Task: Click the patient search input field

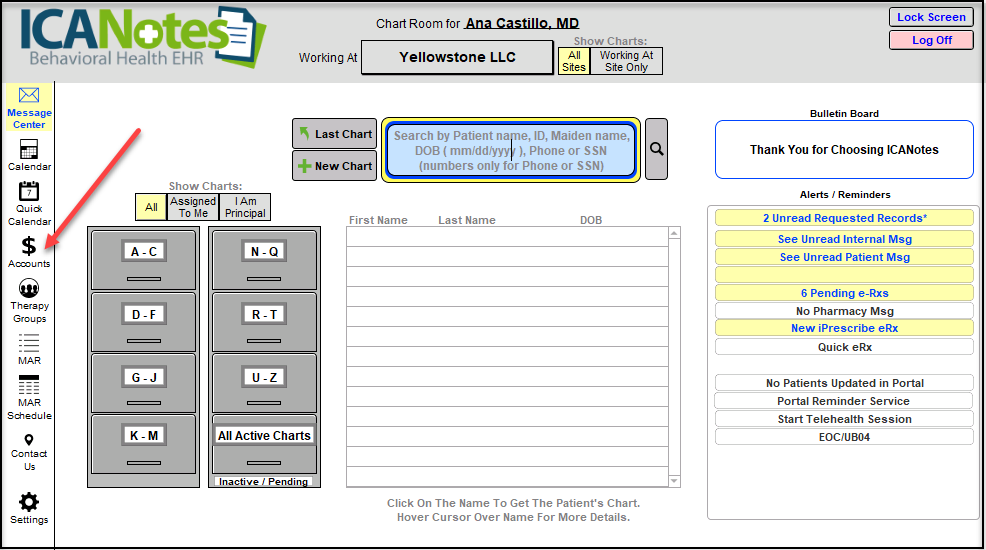Action: 511,150
